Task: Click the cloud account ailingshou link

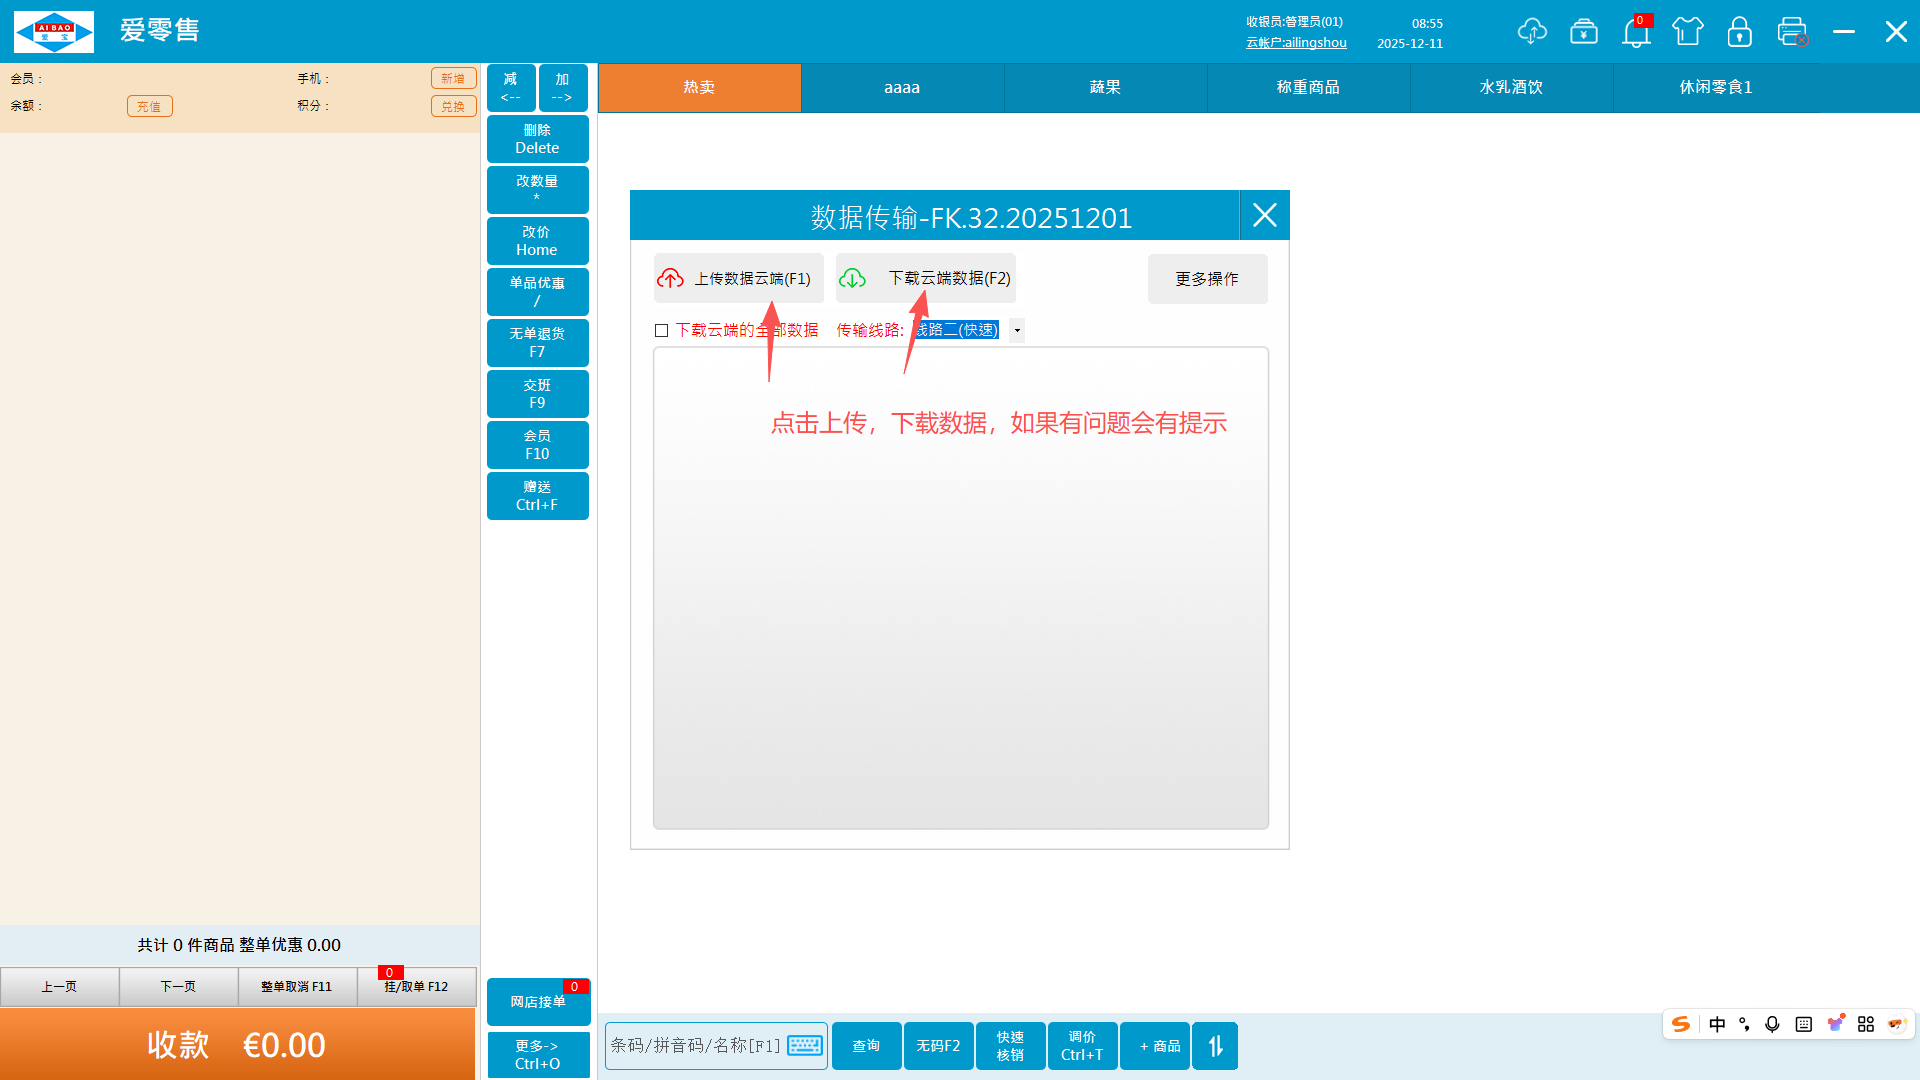Action: point(1296,43)
